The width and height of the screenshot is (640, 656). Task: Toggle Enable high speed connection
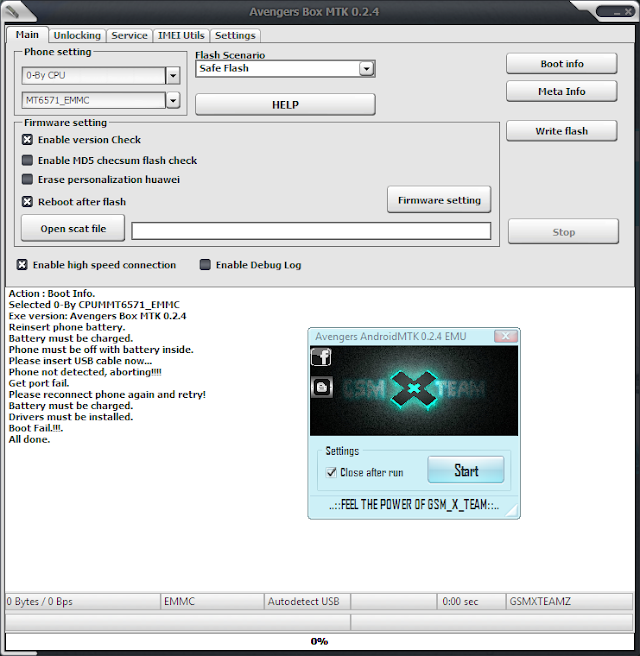22,265
